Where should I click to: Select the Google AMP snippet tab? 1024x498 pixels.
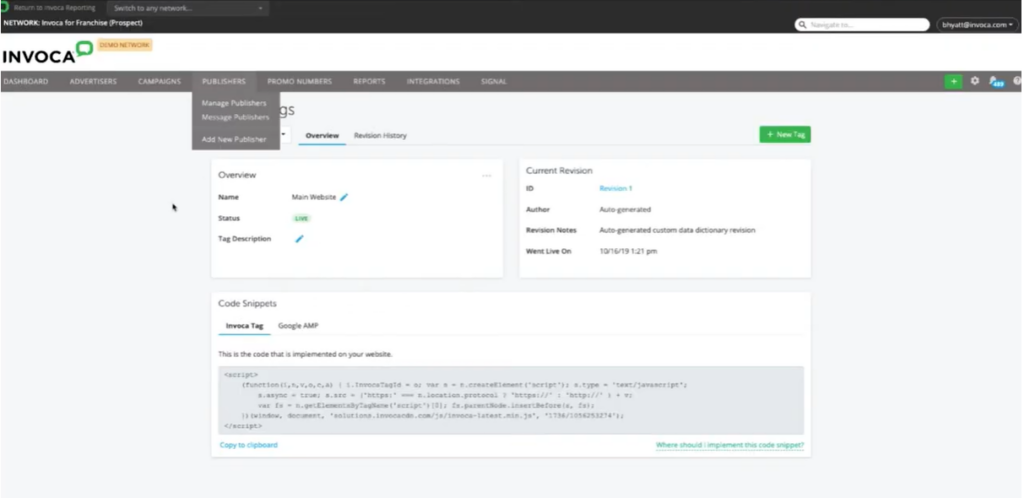[x=298, y=326]
